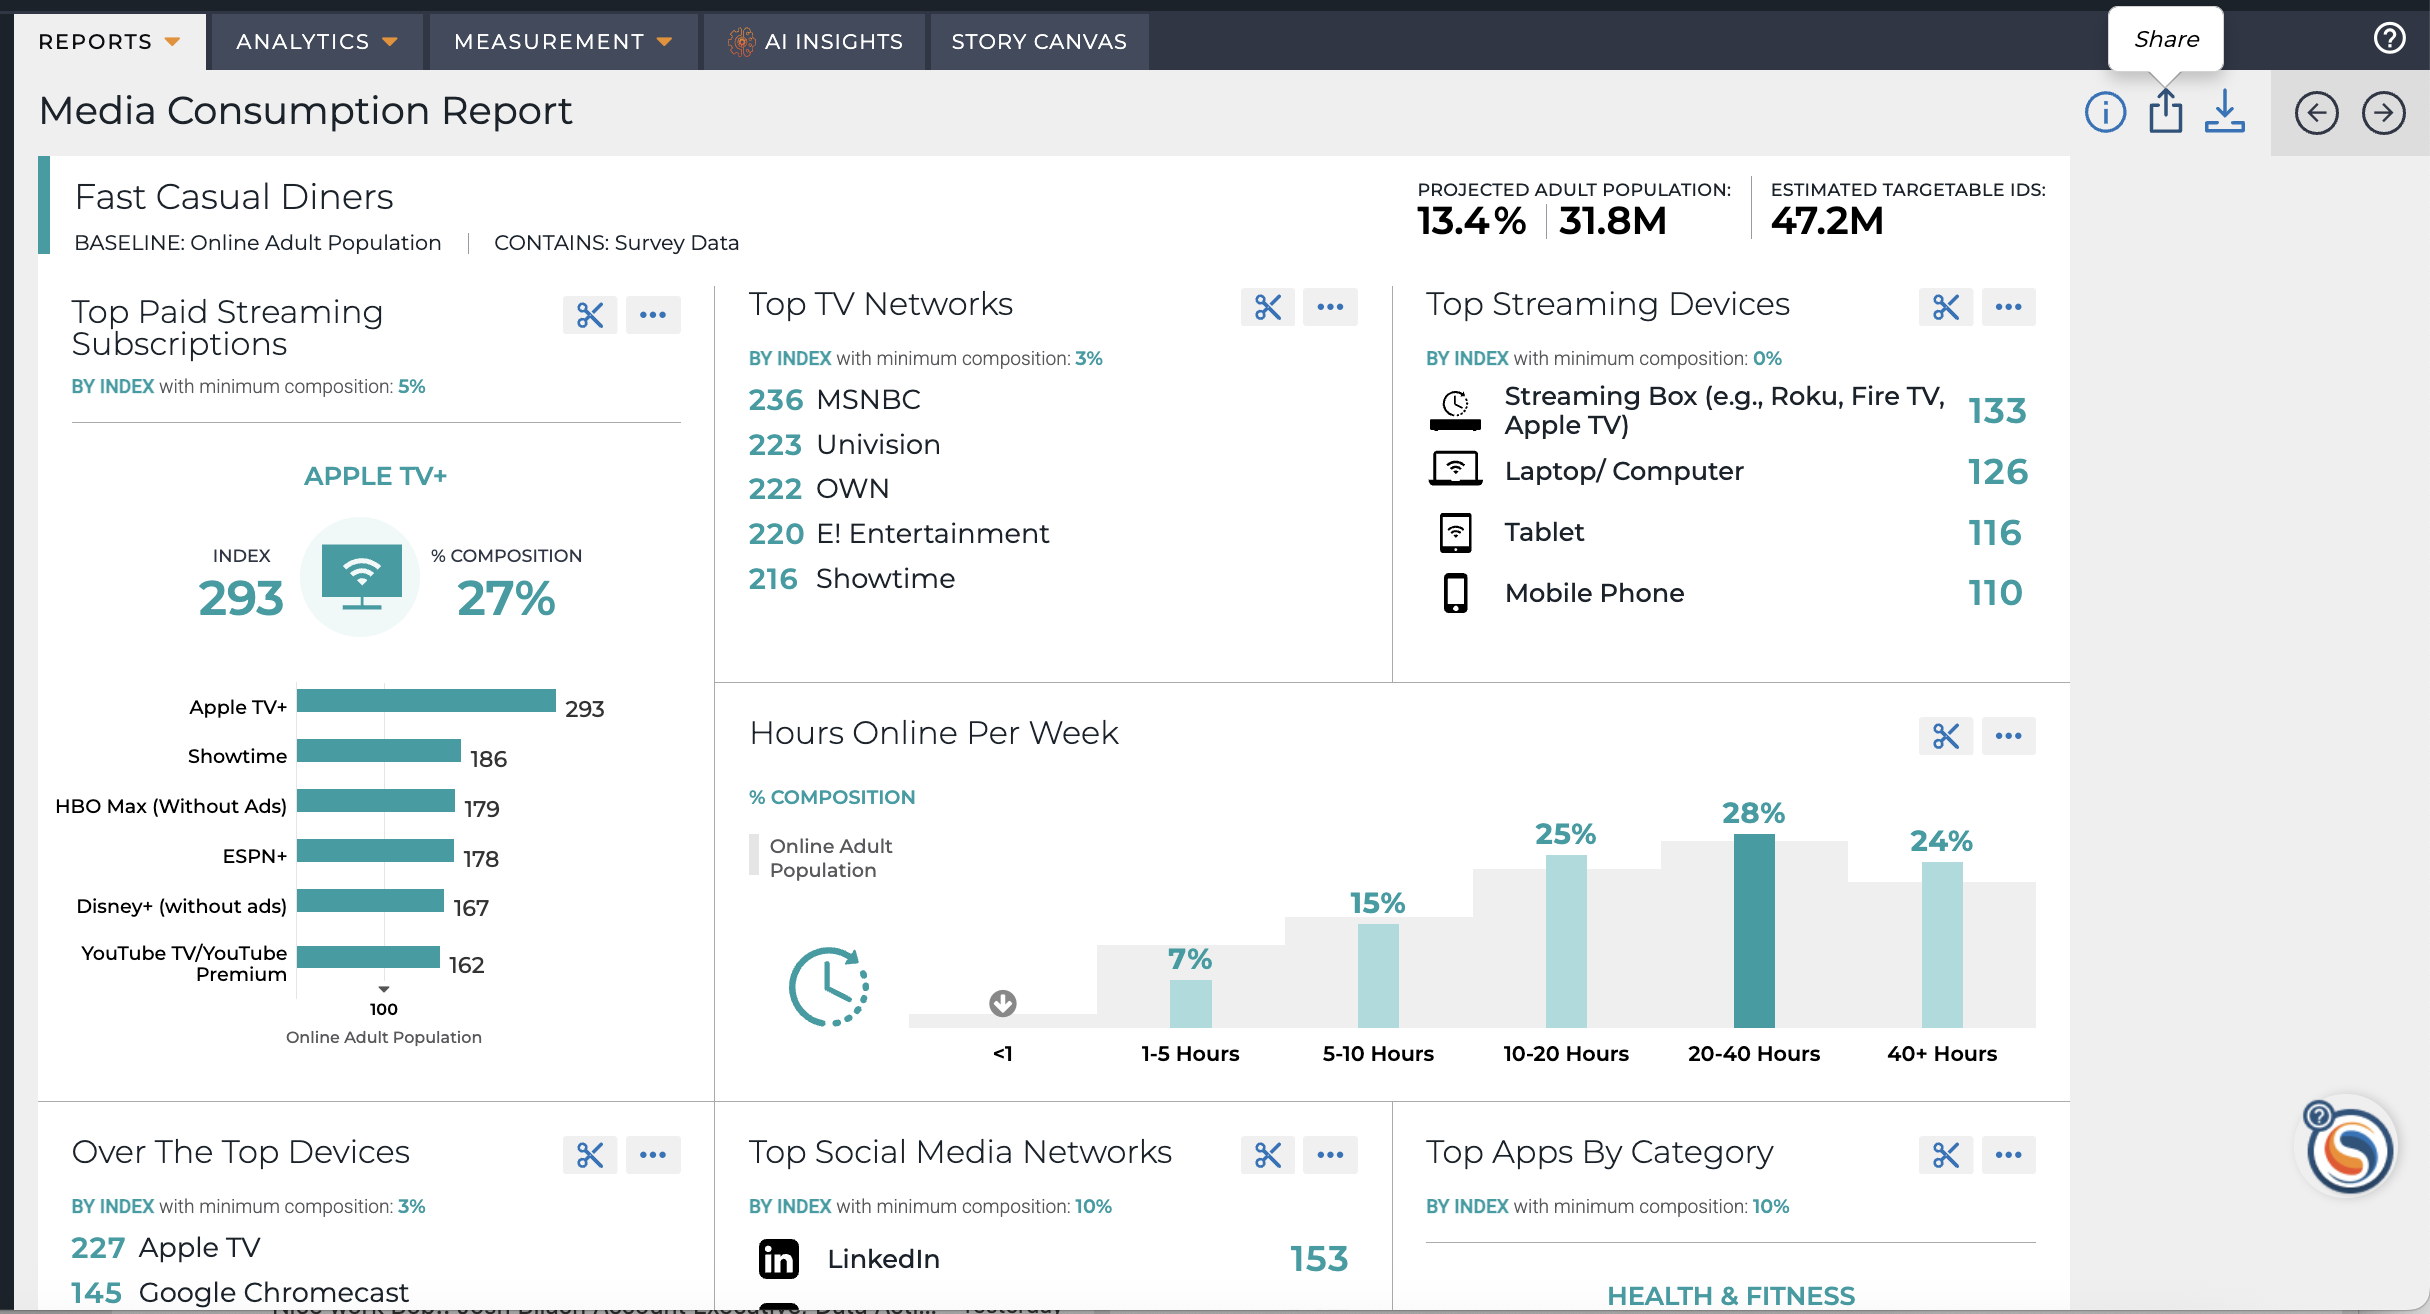Click the clock icon in Hours Online

click(829, 987)
